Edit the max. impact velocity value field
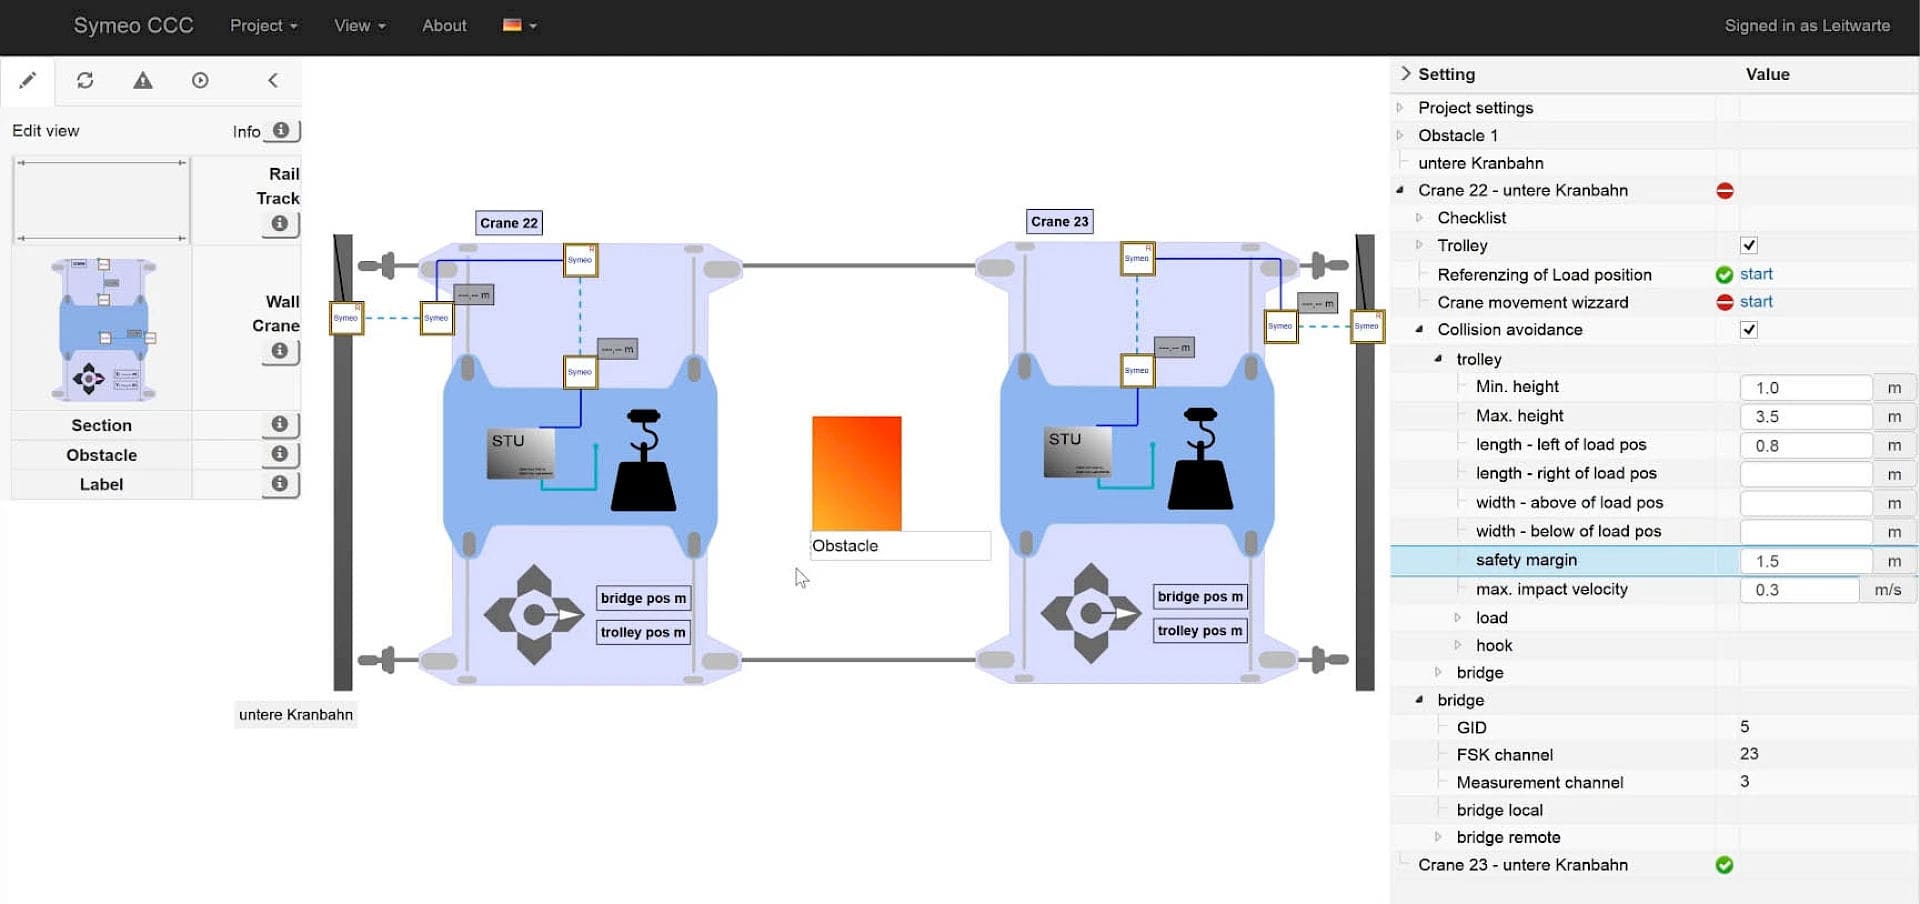 [1798, 590]
